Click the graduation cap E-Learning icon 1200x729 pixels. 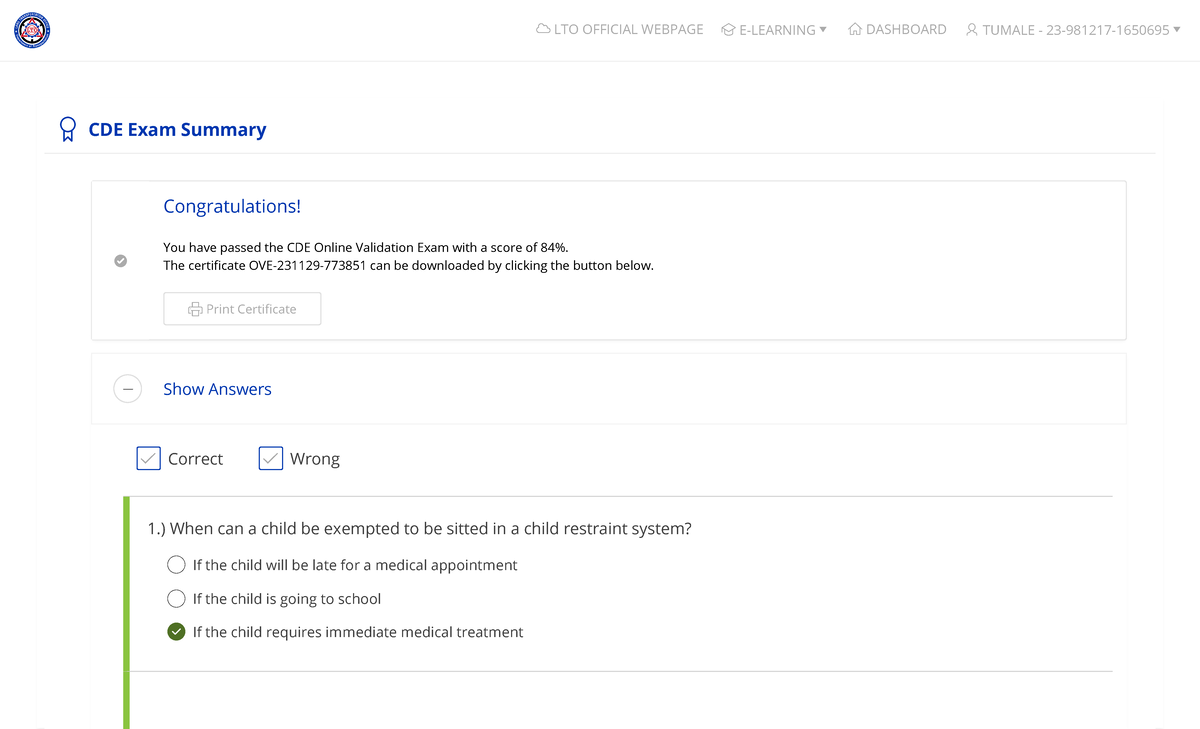728,30
